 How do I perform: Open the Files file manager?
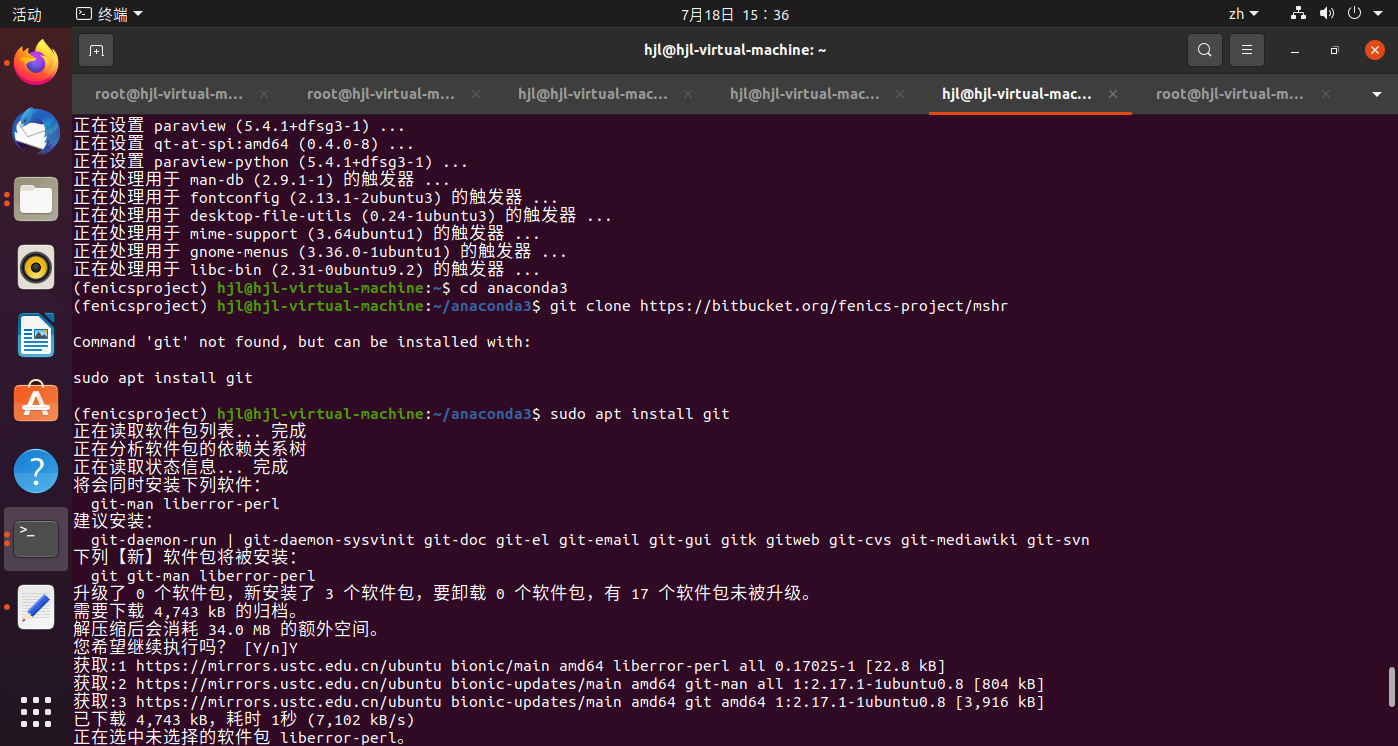click(x=36, y=199)
